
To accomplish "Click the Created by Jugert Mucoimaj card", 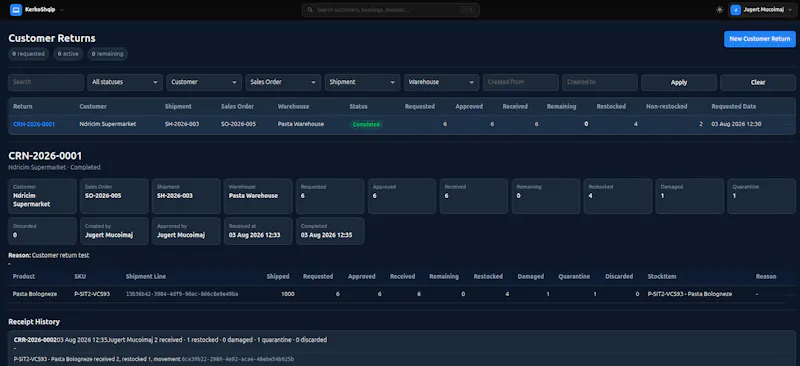I will [x=114, y=231].
